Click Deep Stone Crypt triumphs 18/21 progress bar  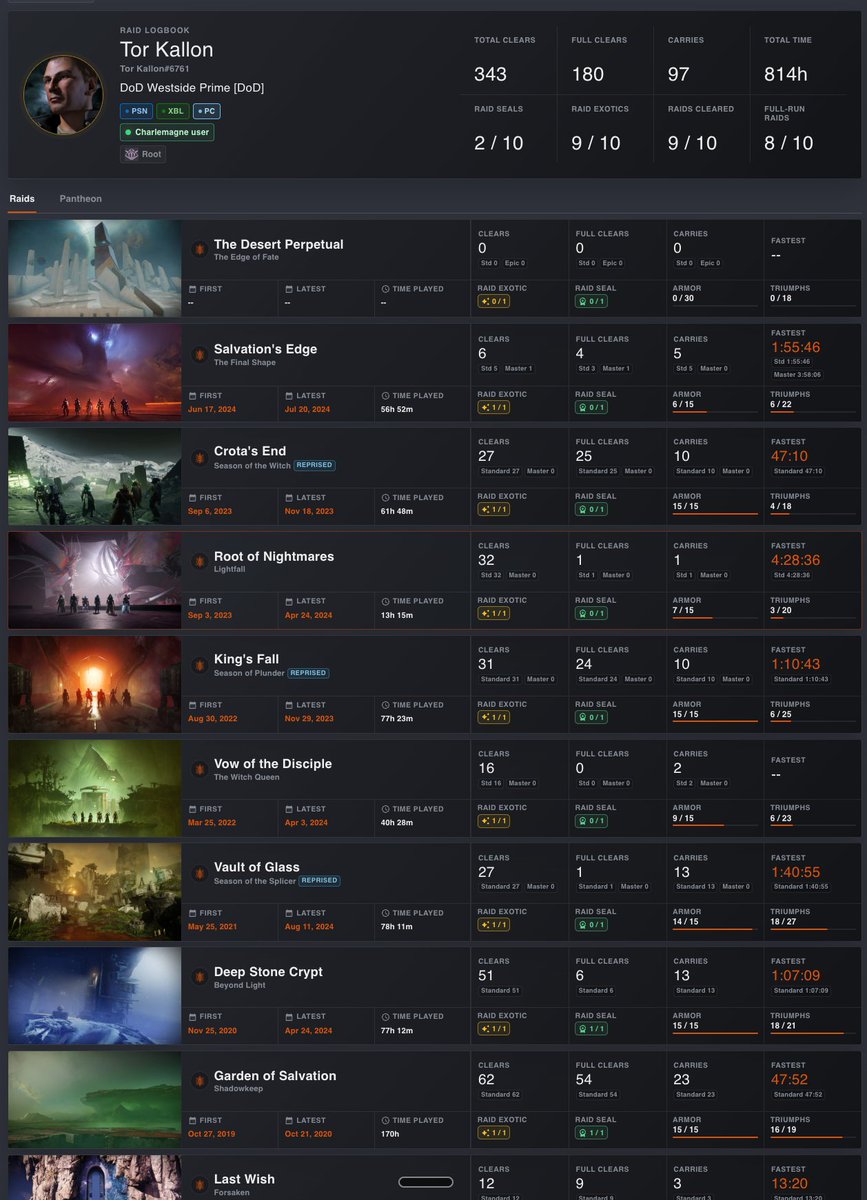point(812,1034)
